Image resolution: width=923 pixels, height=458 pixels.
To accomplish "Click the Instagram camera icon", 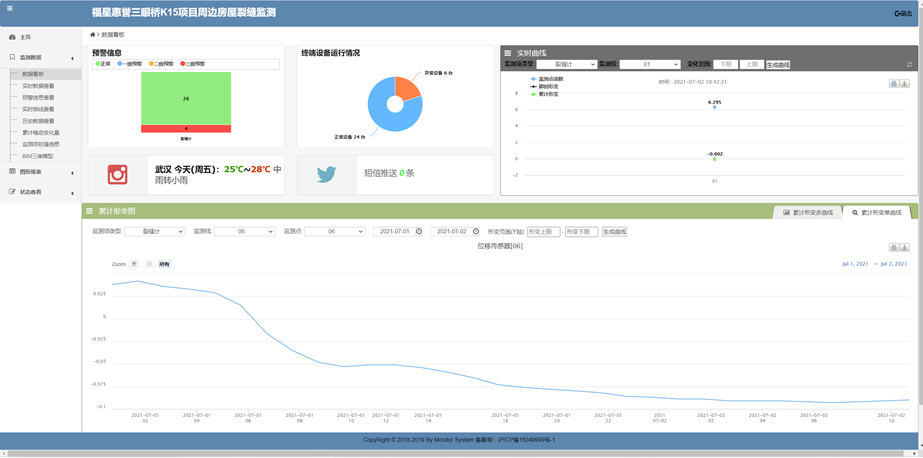I will 118,174.
